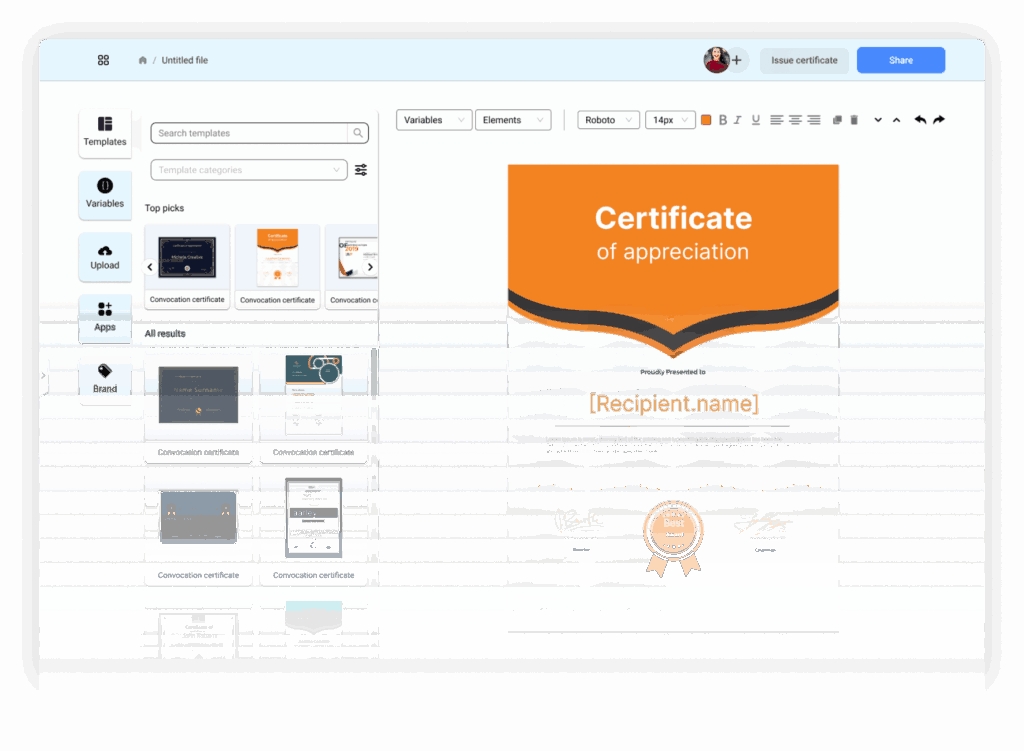The height and width of the screenshot is (751, 1024).
Task: Redo the last action
Action: tap(939, 120)
